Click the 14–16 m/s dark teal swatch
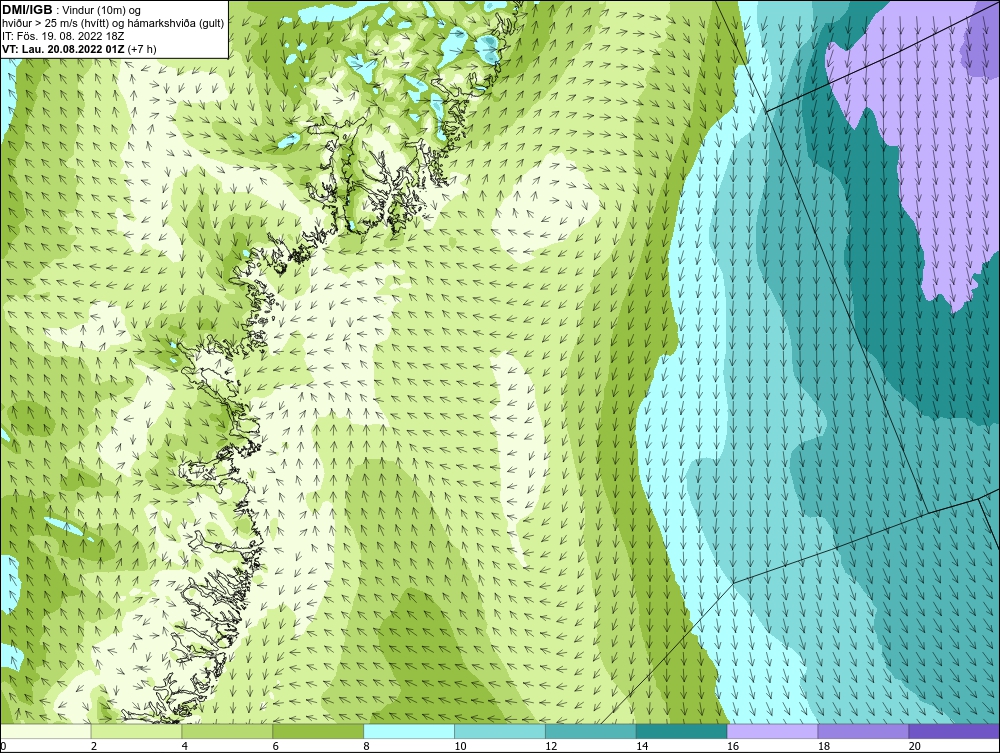The image size is (1000, 753). (682, 731)
